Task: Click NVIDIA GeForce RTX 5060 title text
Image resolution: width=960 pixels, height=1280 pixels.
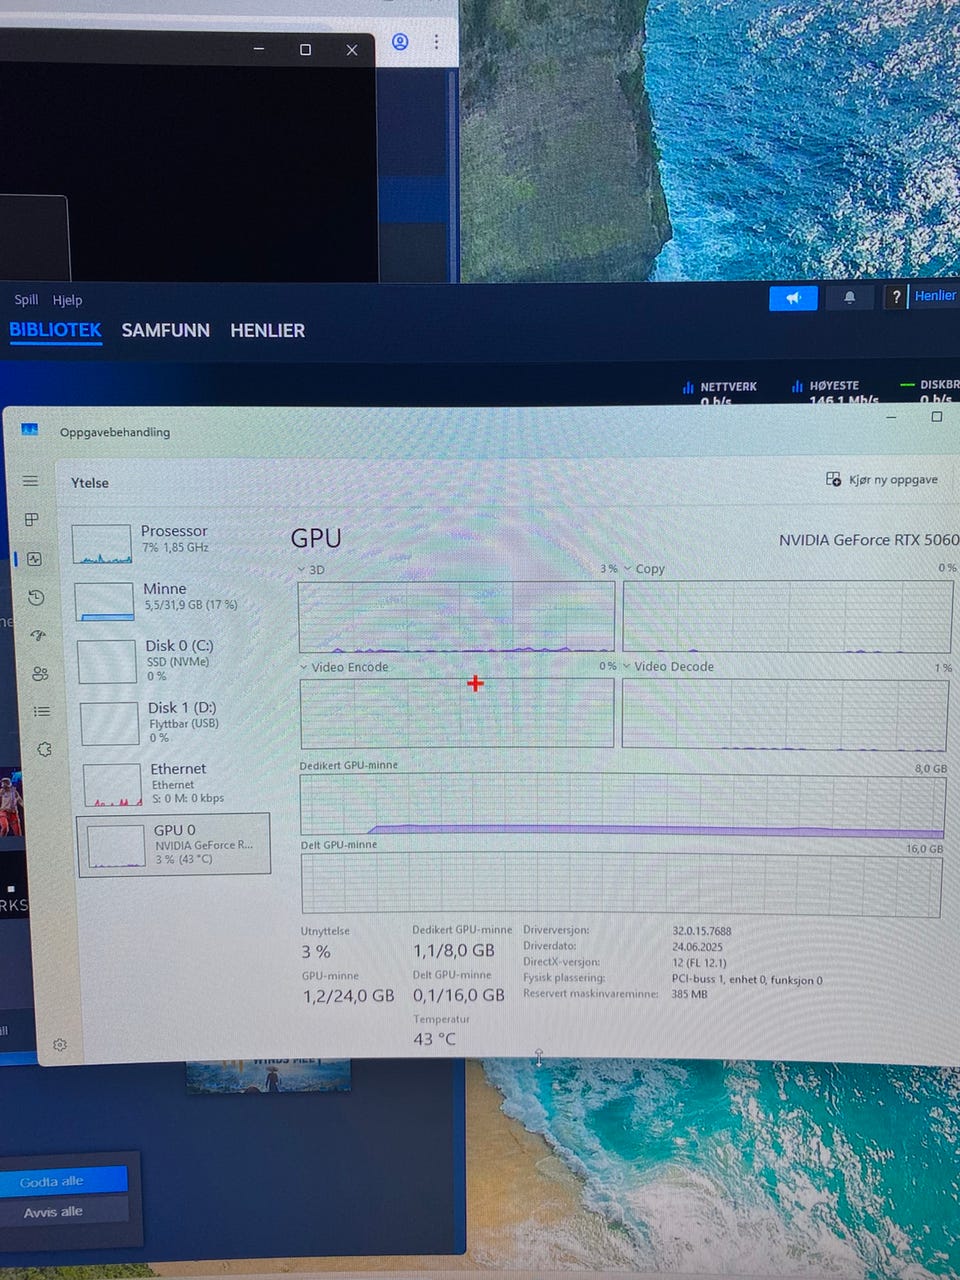Action: [x=868, y=540]
